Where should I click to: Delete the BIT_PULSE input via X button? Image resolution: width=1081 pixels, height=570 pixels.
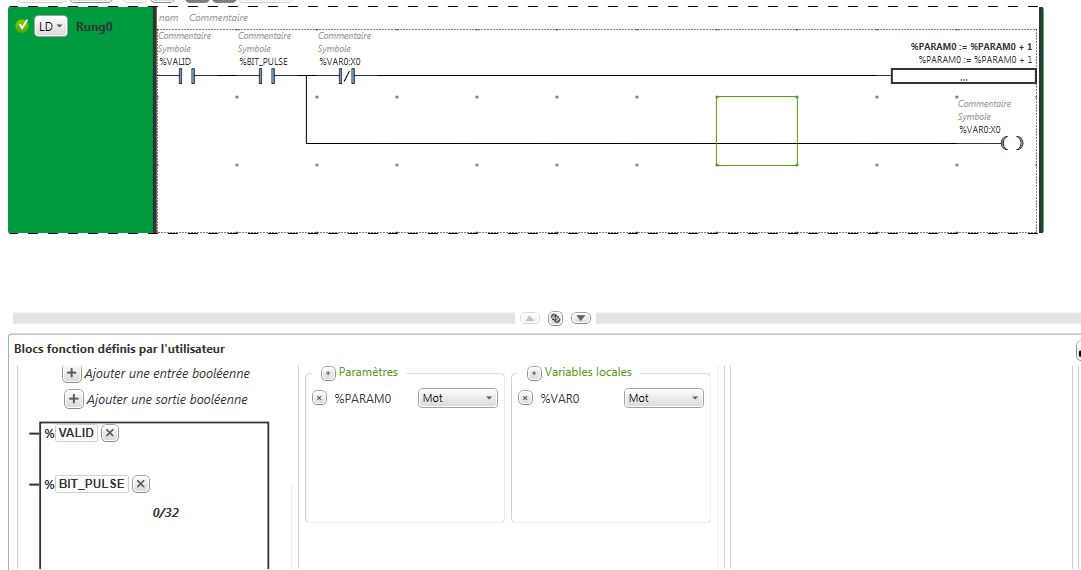[x=141, y=484]
